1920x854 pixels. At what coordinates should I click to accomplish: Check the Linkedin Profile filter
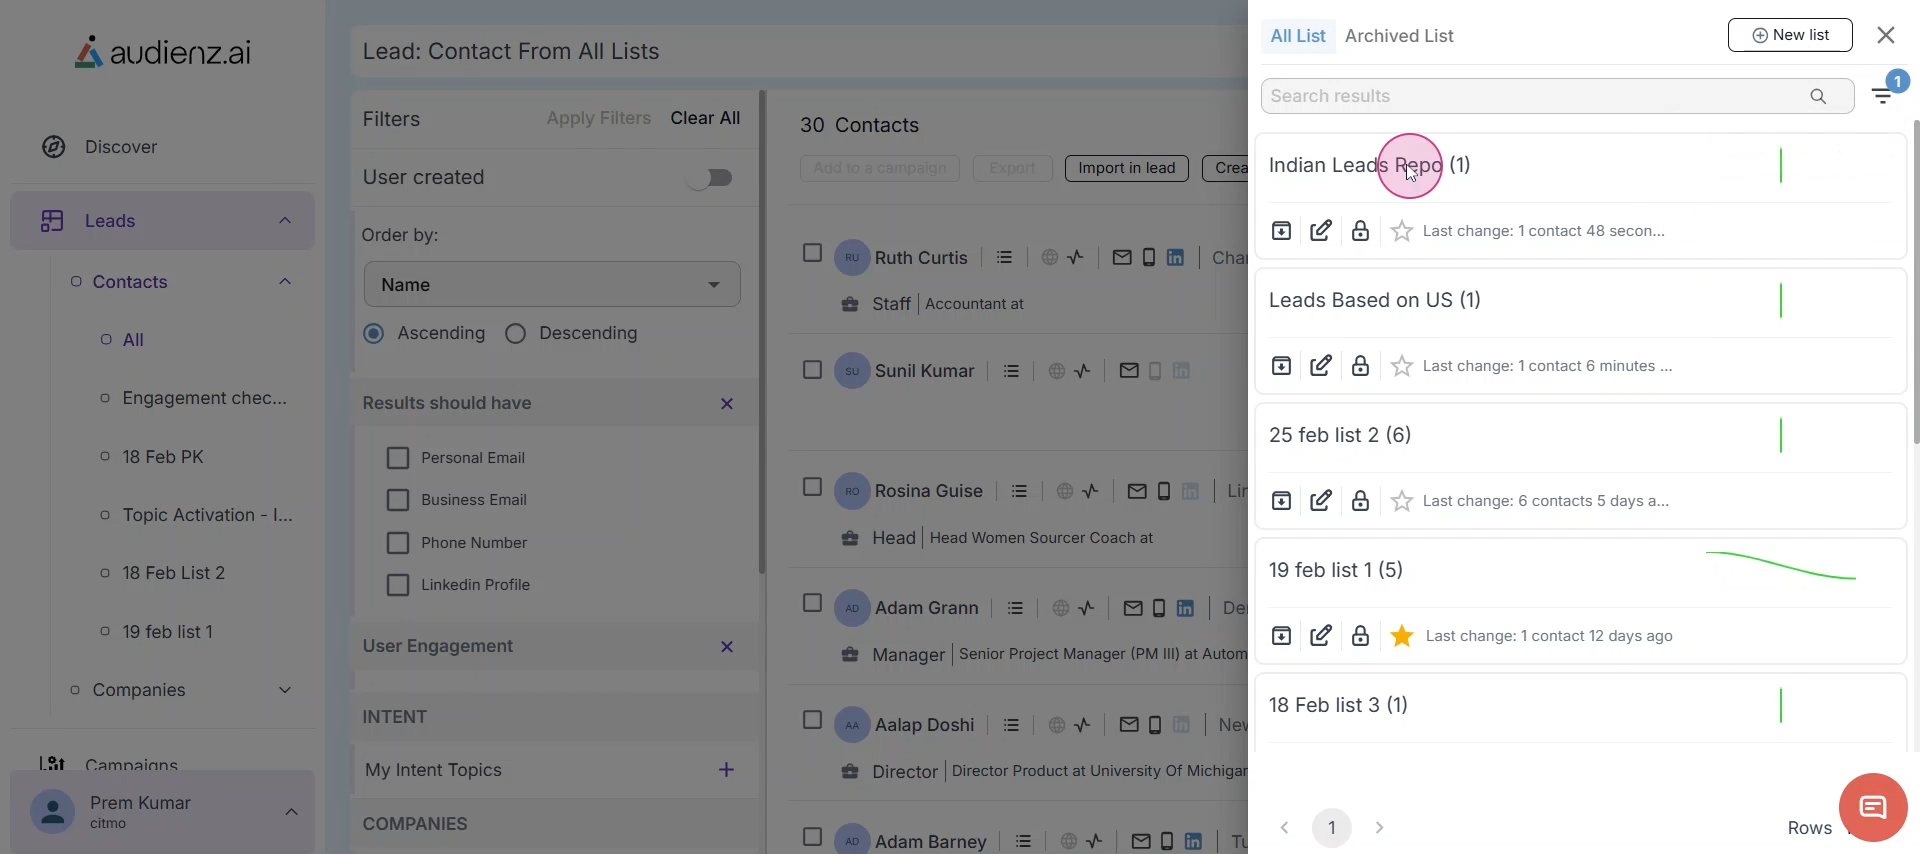coord(398,585)
